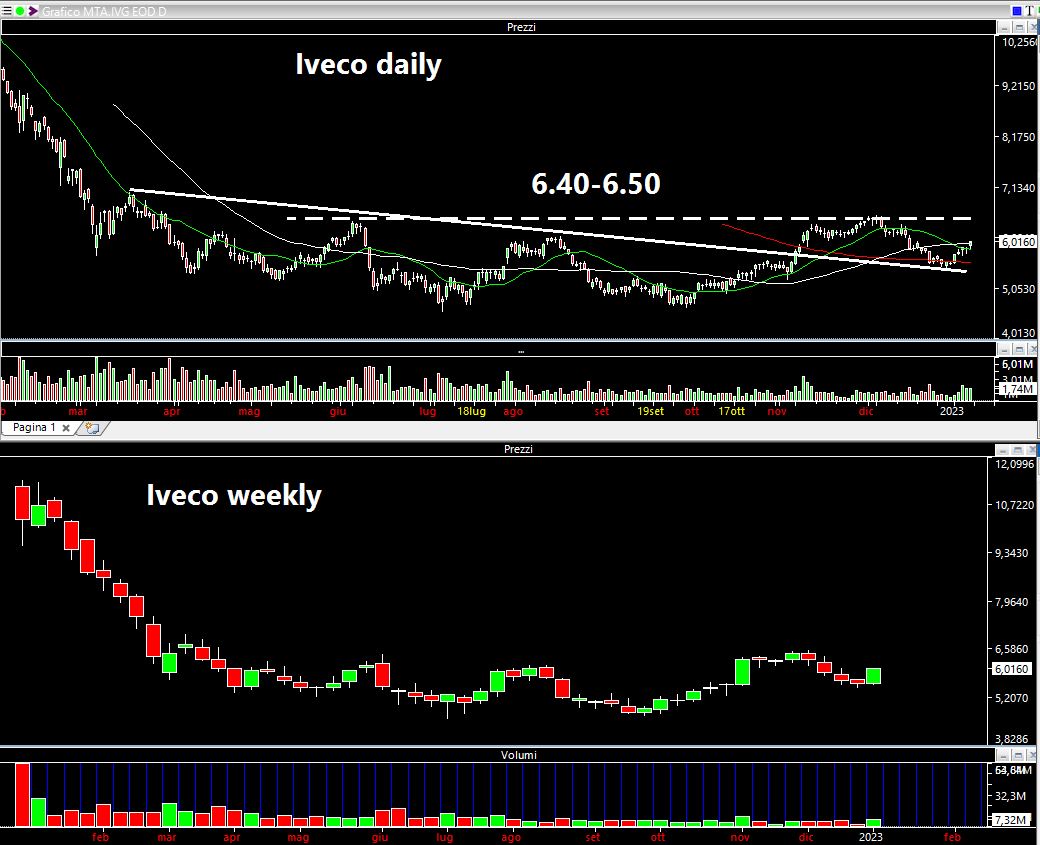Close the Pagina 1 tab with its x

[x=66, y=428]
